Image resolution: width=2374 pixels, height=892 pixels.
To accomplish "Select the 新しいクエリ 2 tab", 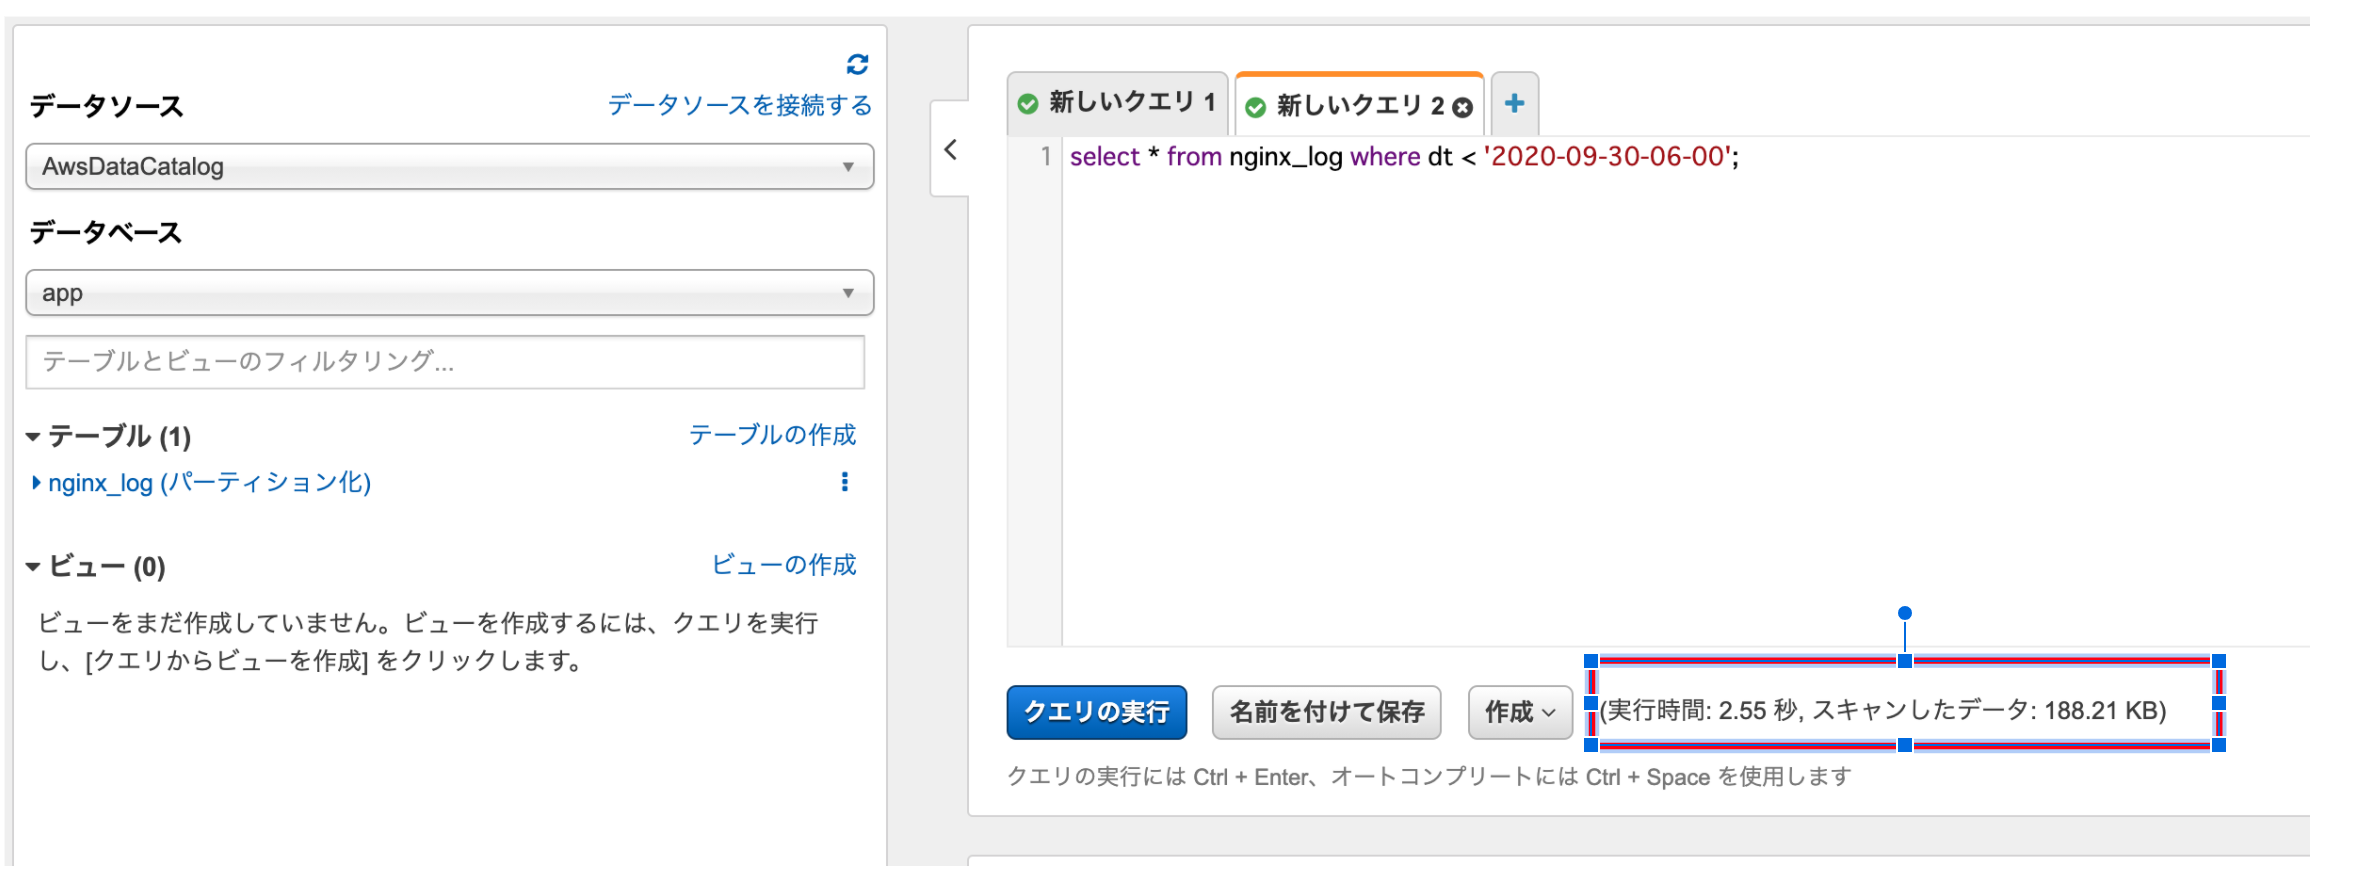I will 1359,105.
